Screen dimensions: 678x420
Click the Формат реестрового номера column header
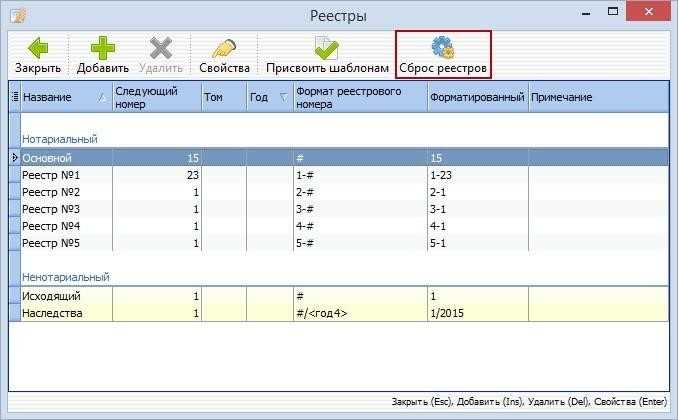point(360,97)
